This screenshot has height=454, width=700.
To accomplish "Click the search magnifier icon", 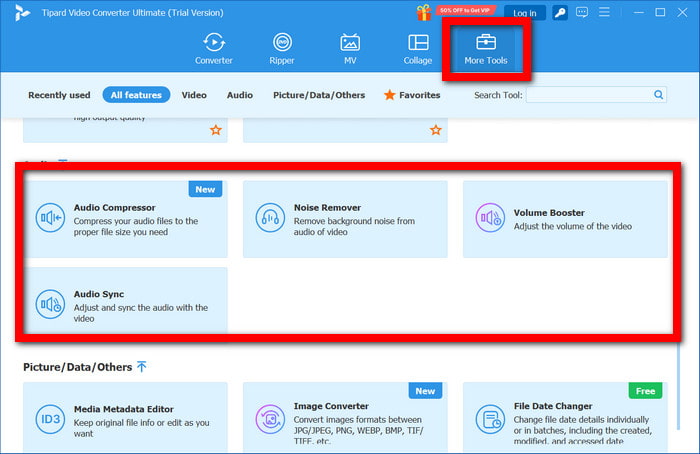I will click(x=658, y=95).
